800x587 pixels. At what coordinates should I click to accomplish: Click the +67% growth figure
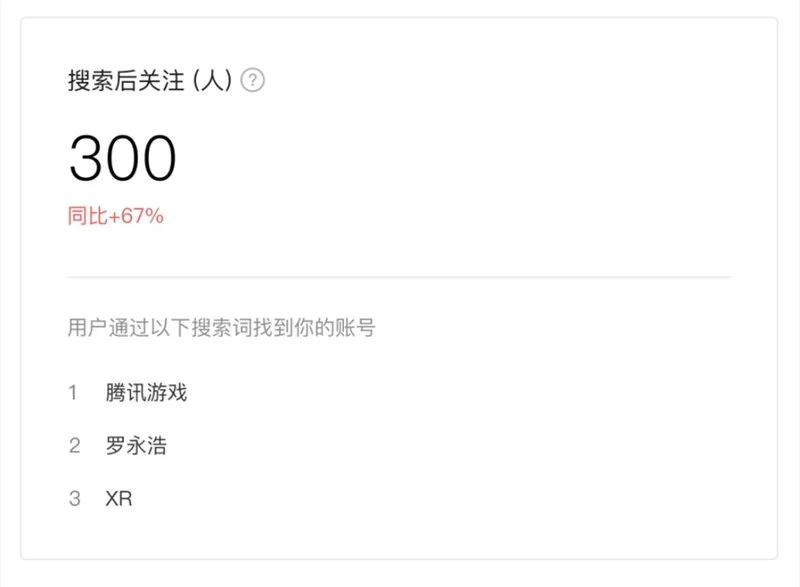(136, 216)
